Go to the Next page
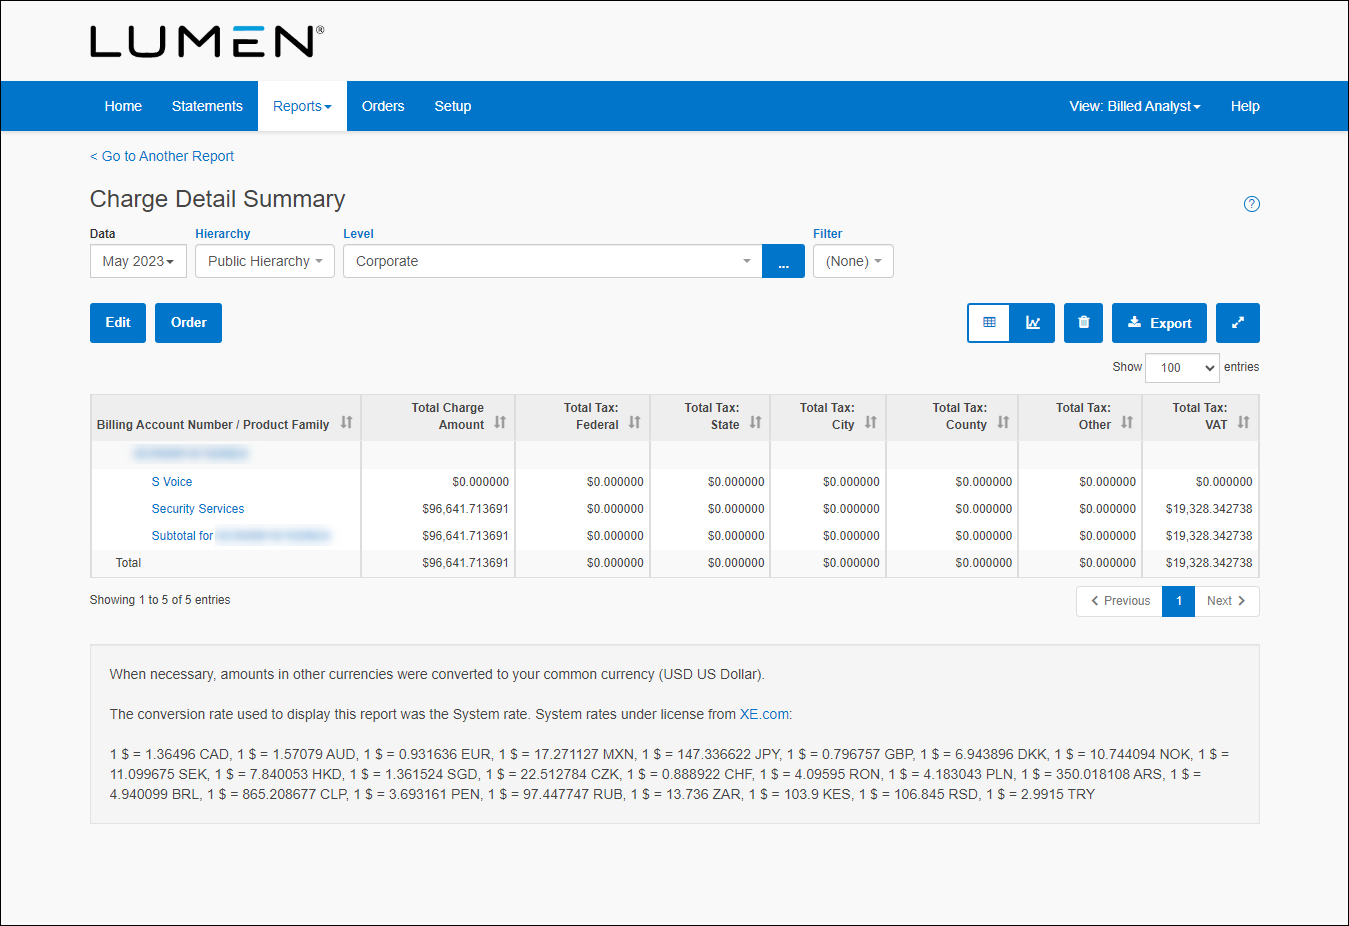Viewport: 1349px width, 926px height. pos(1227,601)
